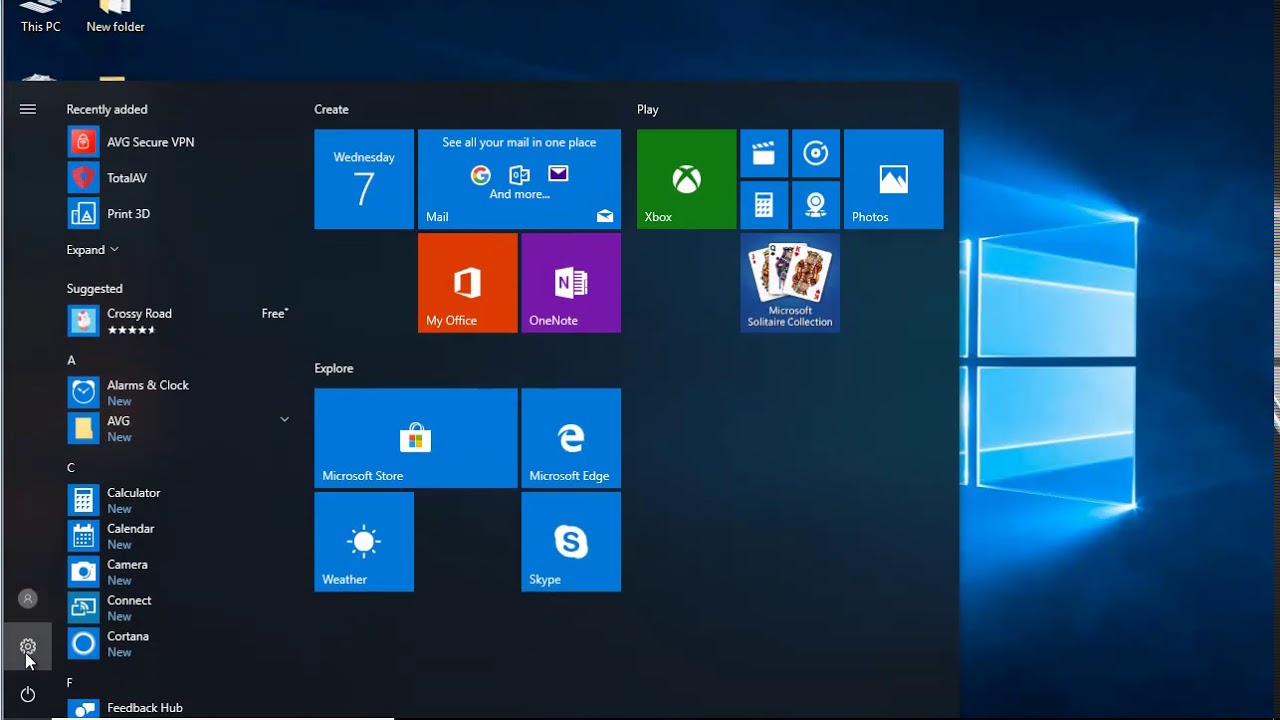Open Alarms & Clock app

[x=179, y=392]
